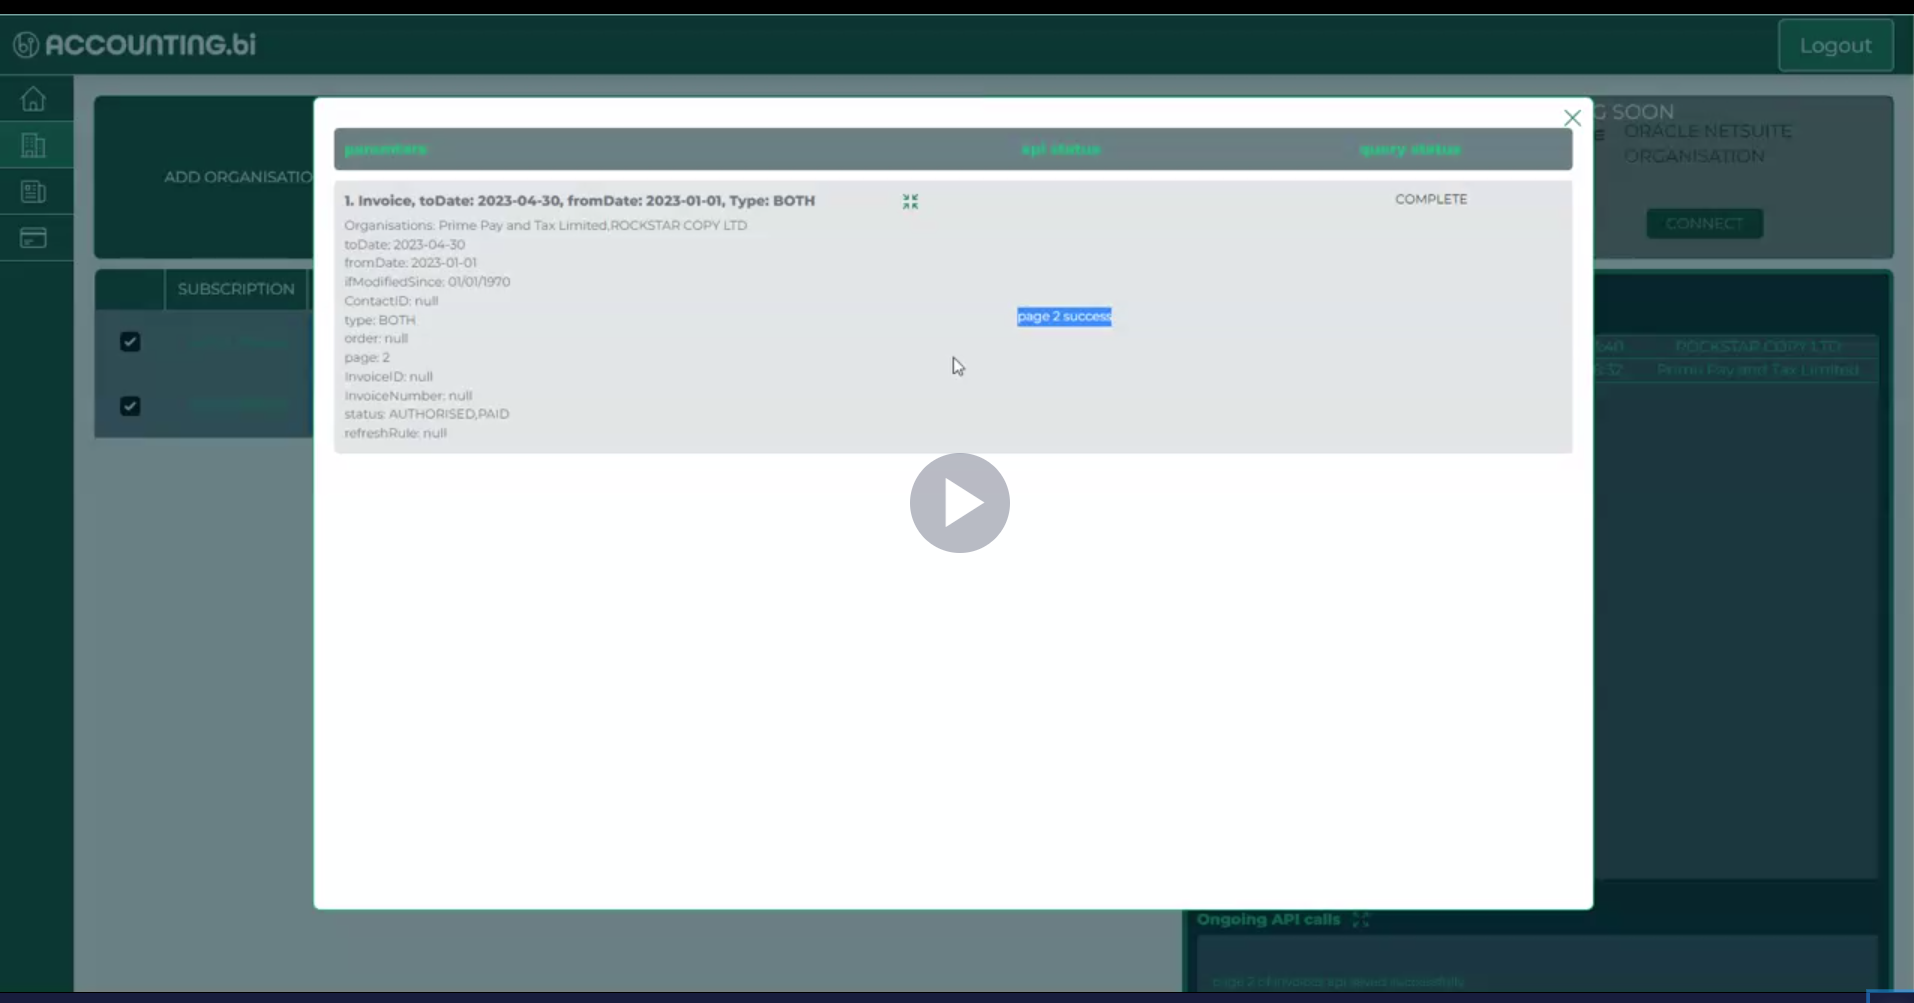Open the Invoices newspaper icon in sidebar
Image resolution: width=1914 pixels, height=1003 pixels.
(x=33, y=191)
